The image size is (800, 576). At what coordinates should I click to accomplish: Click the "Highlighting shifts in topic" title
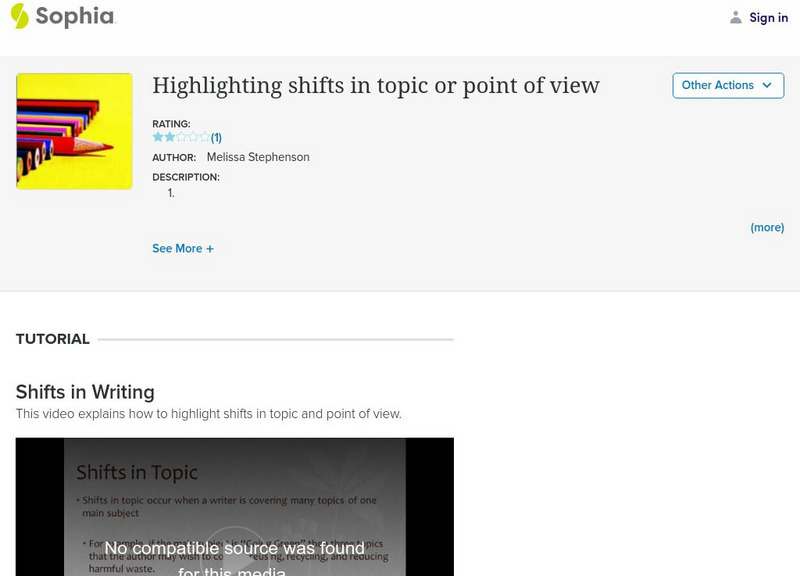(376, 86)
